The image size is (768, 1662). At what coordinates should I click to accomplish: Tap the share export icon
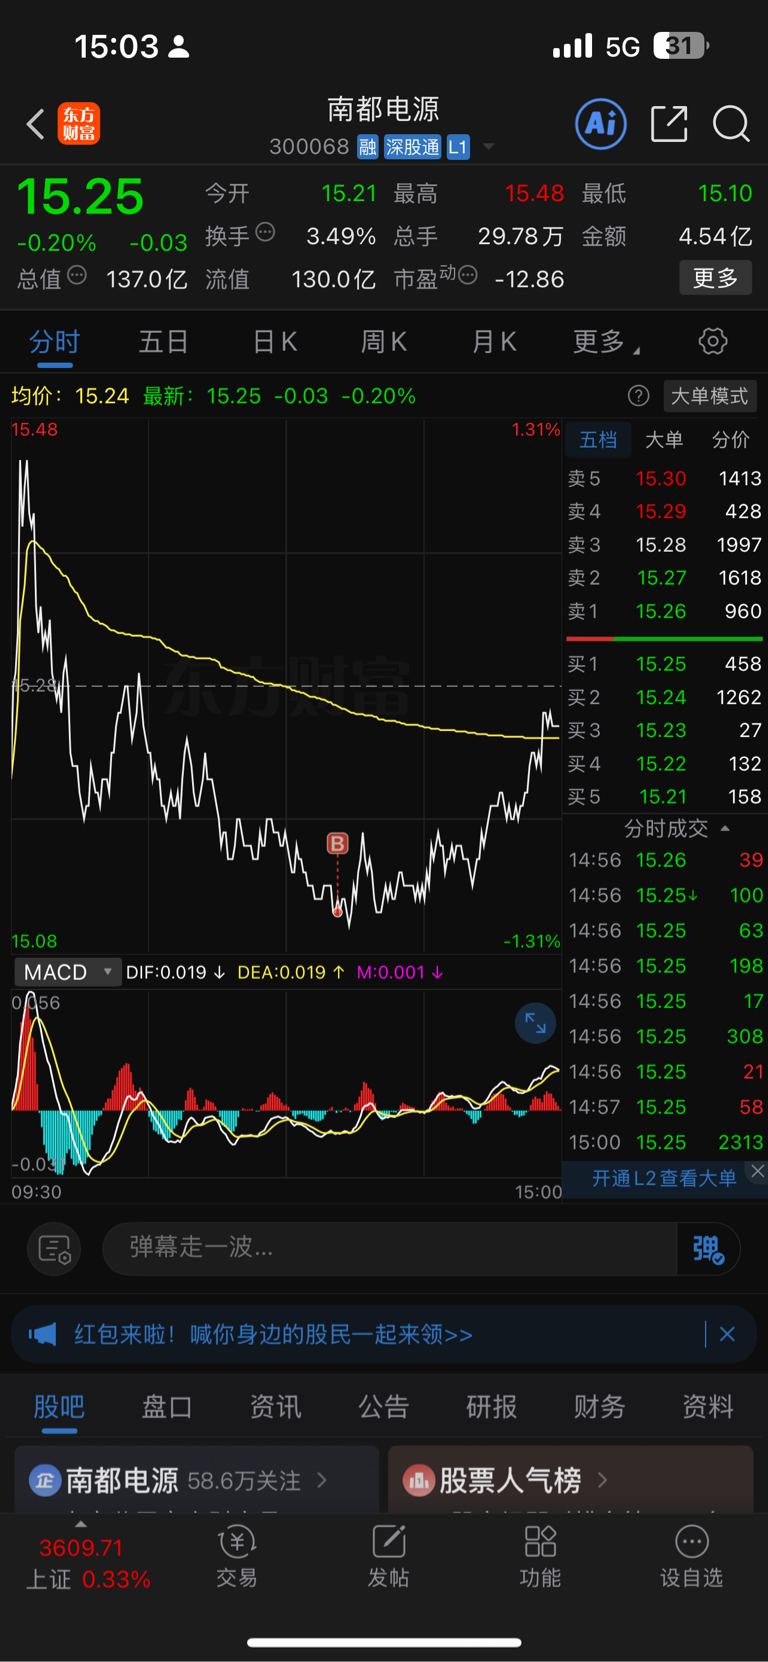669,124
